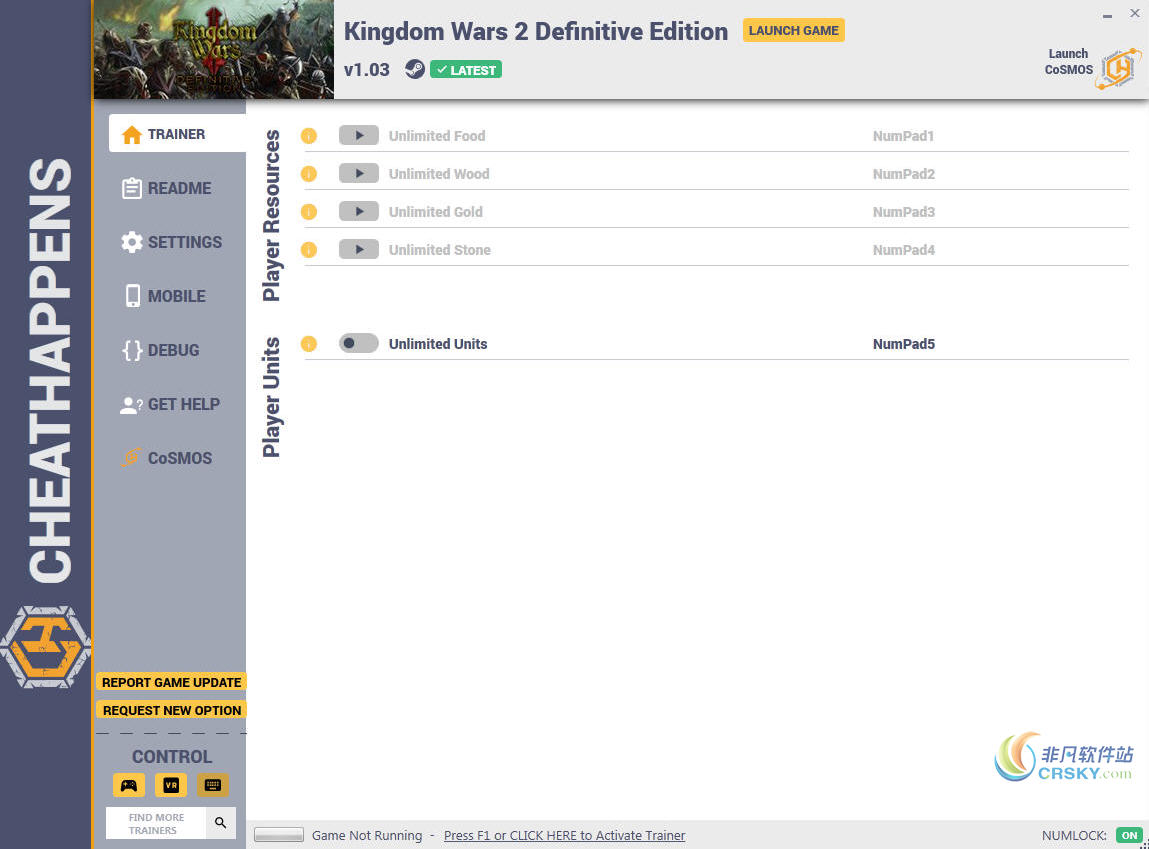This screenshot has width=1149, height=849.
Task: Click the LAUNCH GAME button
Action: point(794,31)
